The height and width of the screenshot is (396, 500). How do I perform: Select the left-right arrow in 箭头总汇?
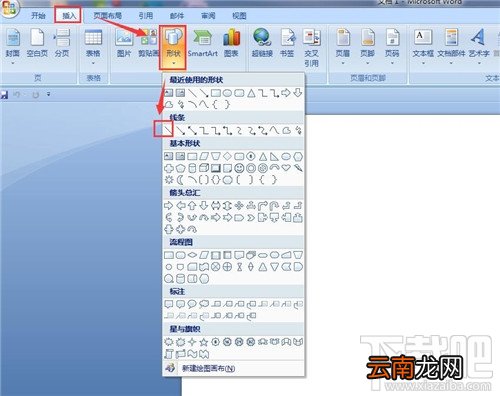pos(215,206)
